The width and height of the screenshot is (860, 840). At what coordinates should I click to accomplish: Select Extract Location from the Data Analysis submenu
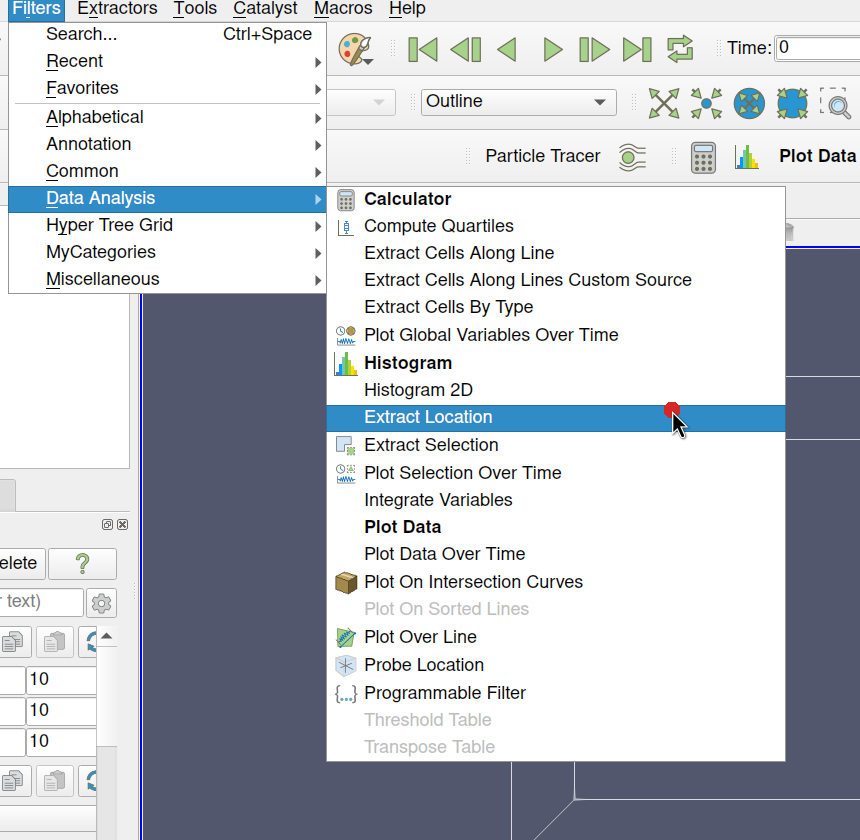click(x=428, y=418)
